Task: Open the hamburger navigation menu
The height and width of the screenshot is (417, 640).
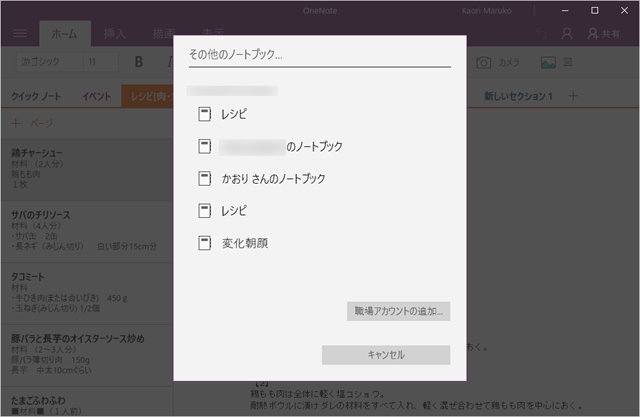Action: coord(20,33)
